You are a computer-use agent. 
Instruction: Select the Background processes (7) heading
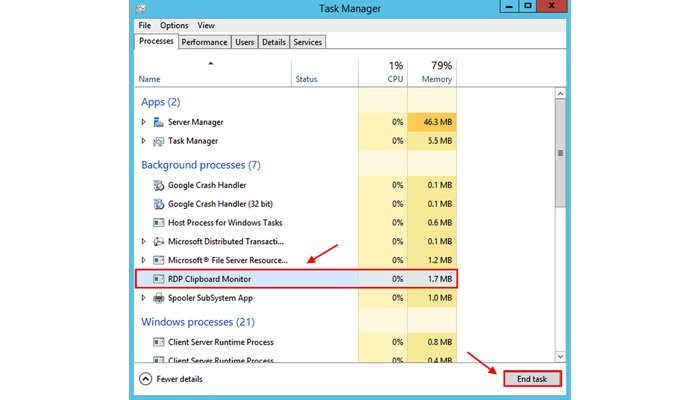pos(201,165)
